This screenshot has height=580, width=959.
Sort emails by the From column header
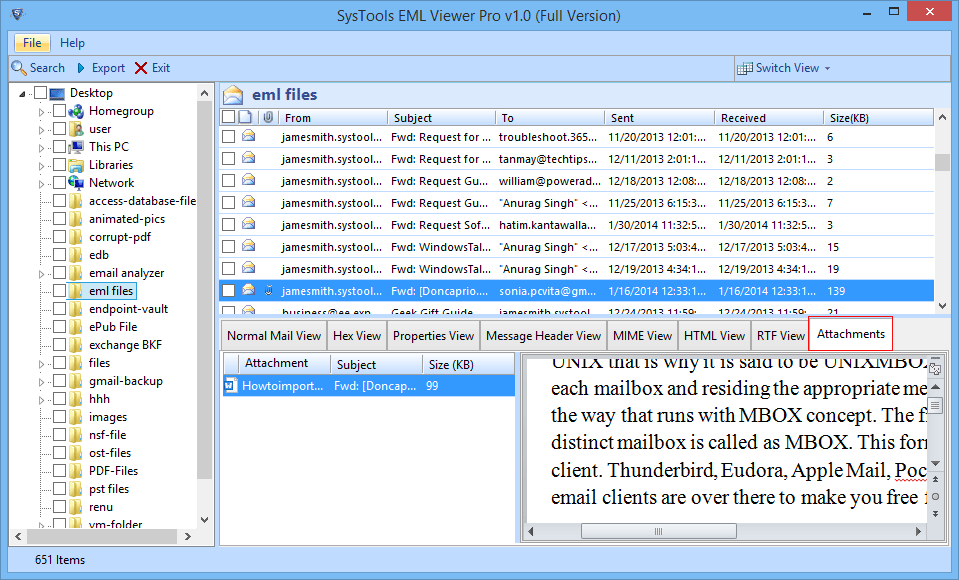[x=333, y=117]
